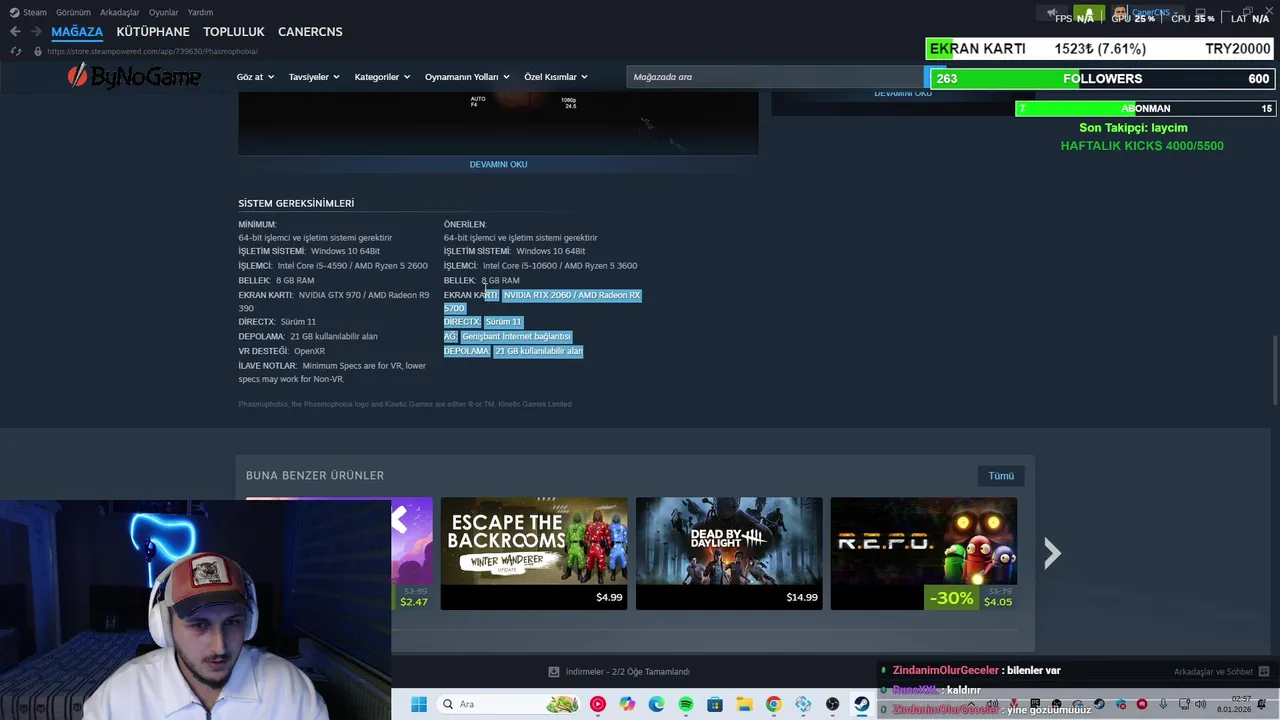Expand the Göz at dropdown
Image resolution: width=1280 pixels, height=720 pixels.
click(255, 77)
